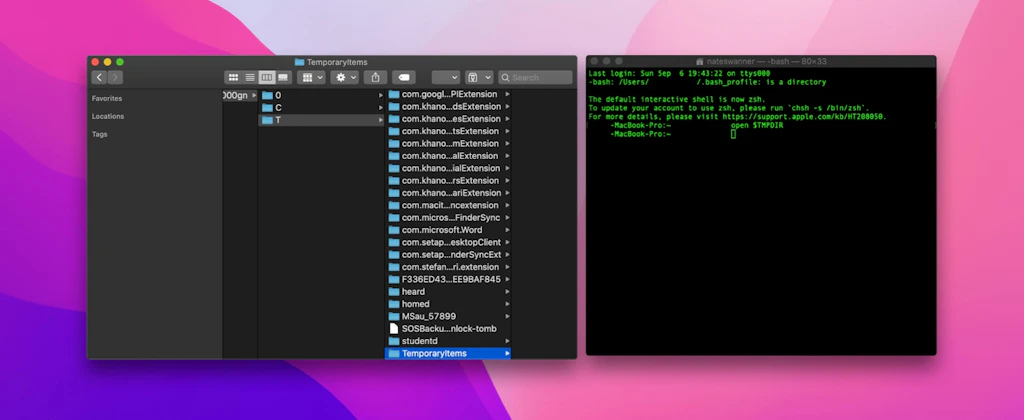The width and height of the screenshot is (1024, 420).
Task: Switch Finder to gallery view
Action: coord(283,78)
